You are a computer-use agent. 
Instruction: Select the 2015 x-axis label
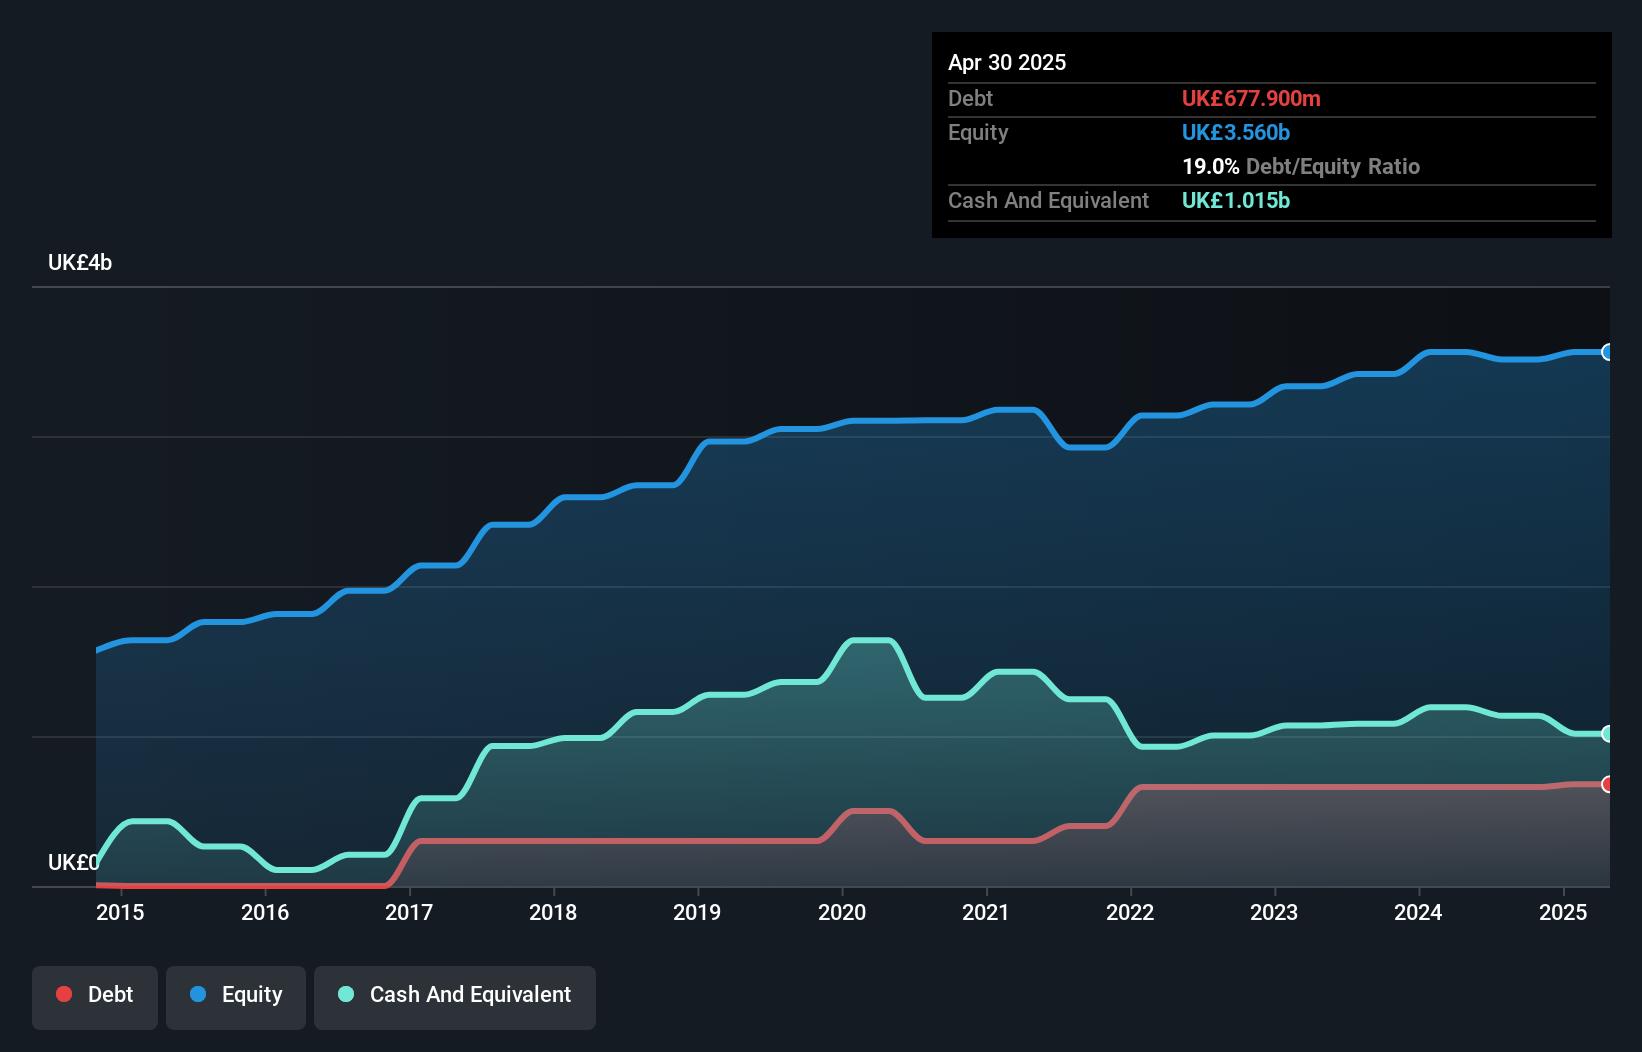point(120,912)
